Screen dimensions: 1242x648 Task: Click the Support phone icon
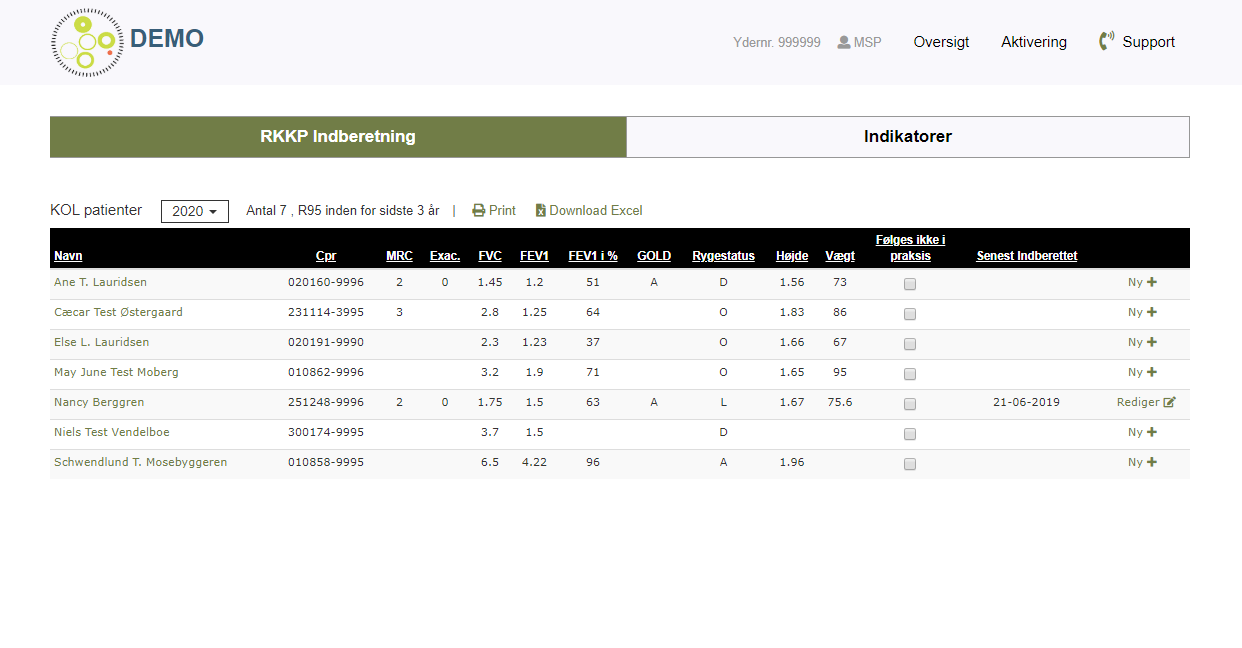pyautogui.click(x=1106, y=41)
